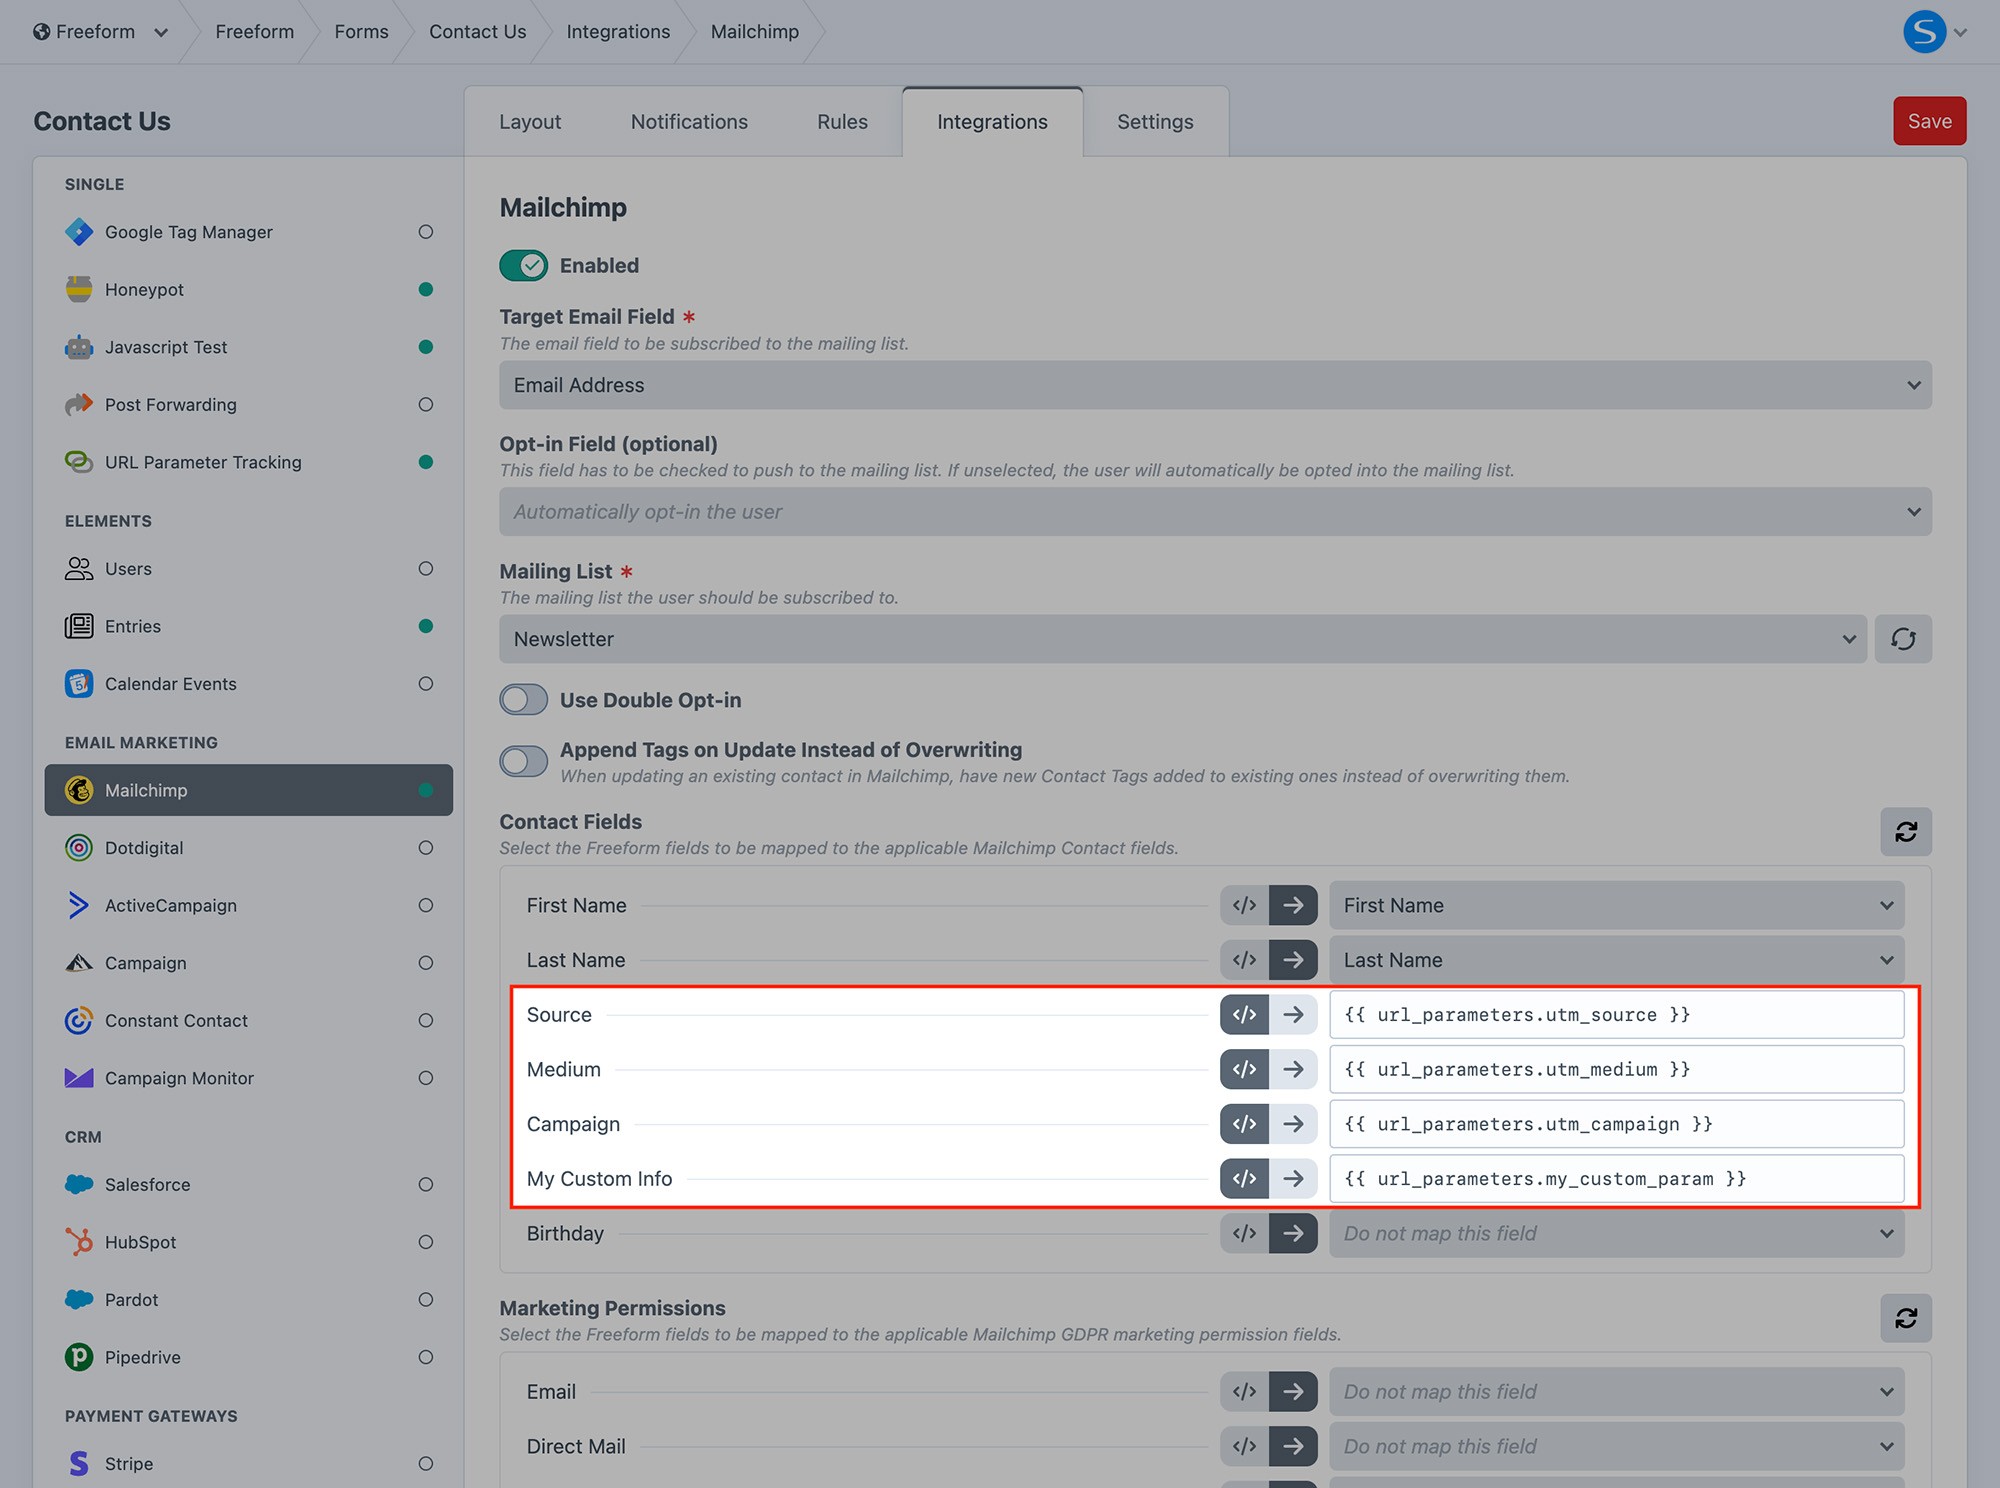
Task: Open the Newsletter mailing list dropdown
Action: pyautogui.click(x=1183, y=639)
